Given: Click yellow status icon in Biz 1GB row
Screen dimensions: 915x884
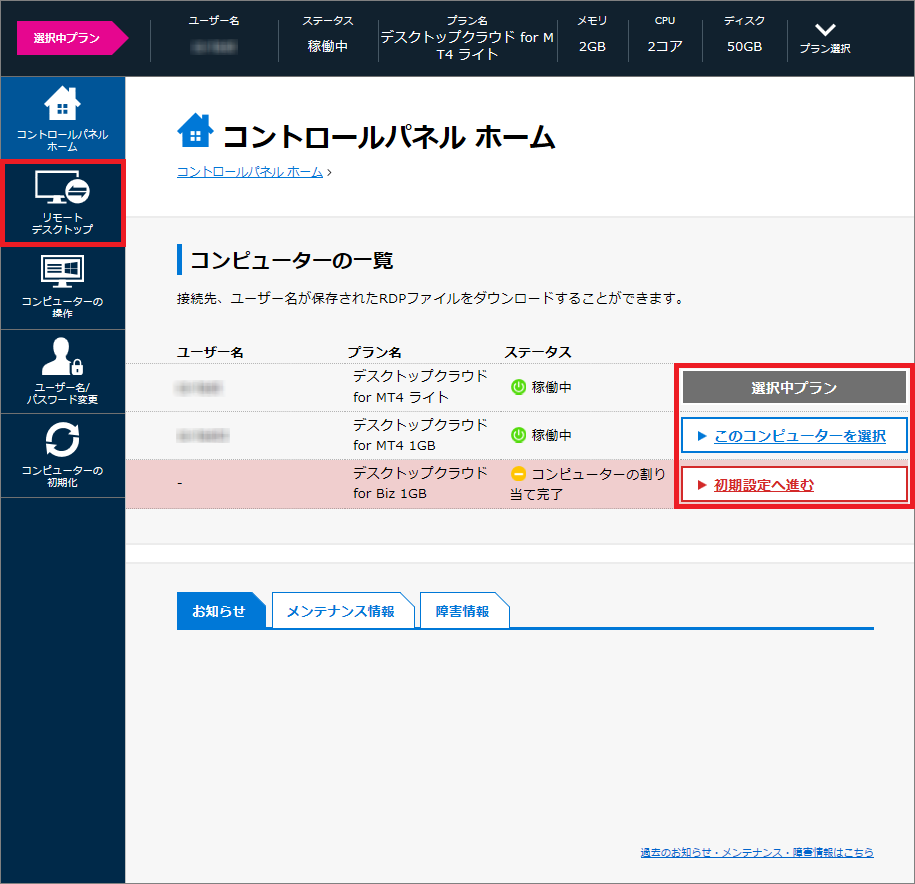Looking at the screenshot, I should pos(518,474).
